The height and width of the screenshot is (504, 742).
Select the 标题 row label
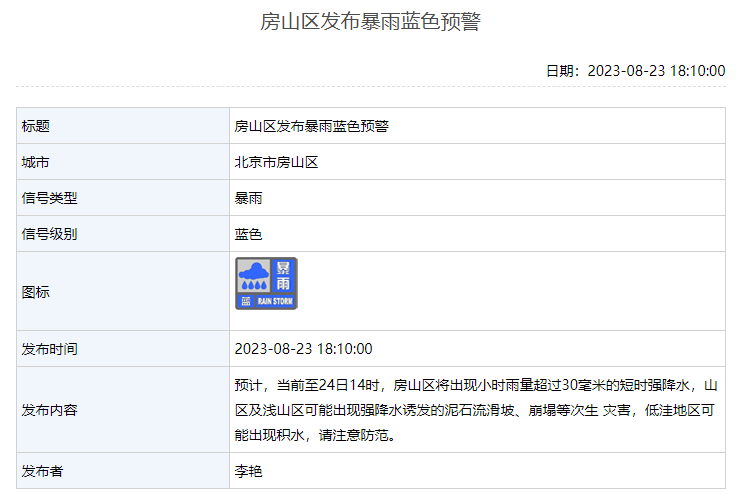[x=36, y=126]
